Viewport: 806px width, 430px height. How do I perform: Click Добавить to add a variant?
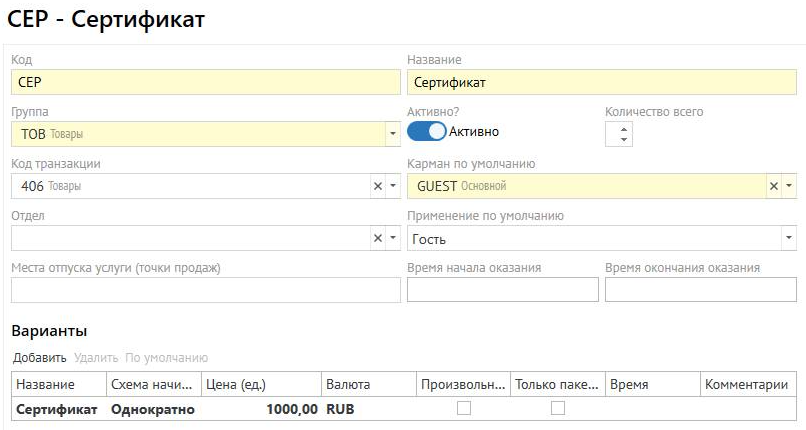[x=39, y=358]
